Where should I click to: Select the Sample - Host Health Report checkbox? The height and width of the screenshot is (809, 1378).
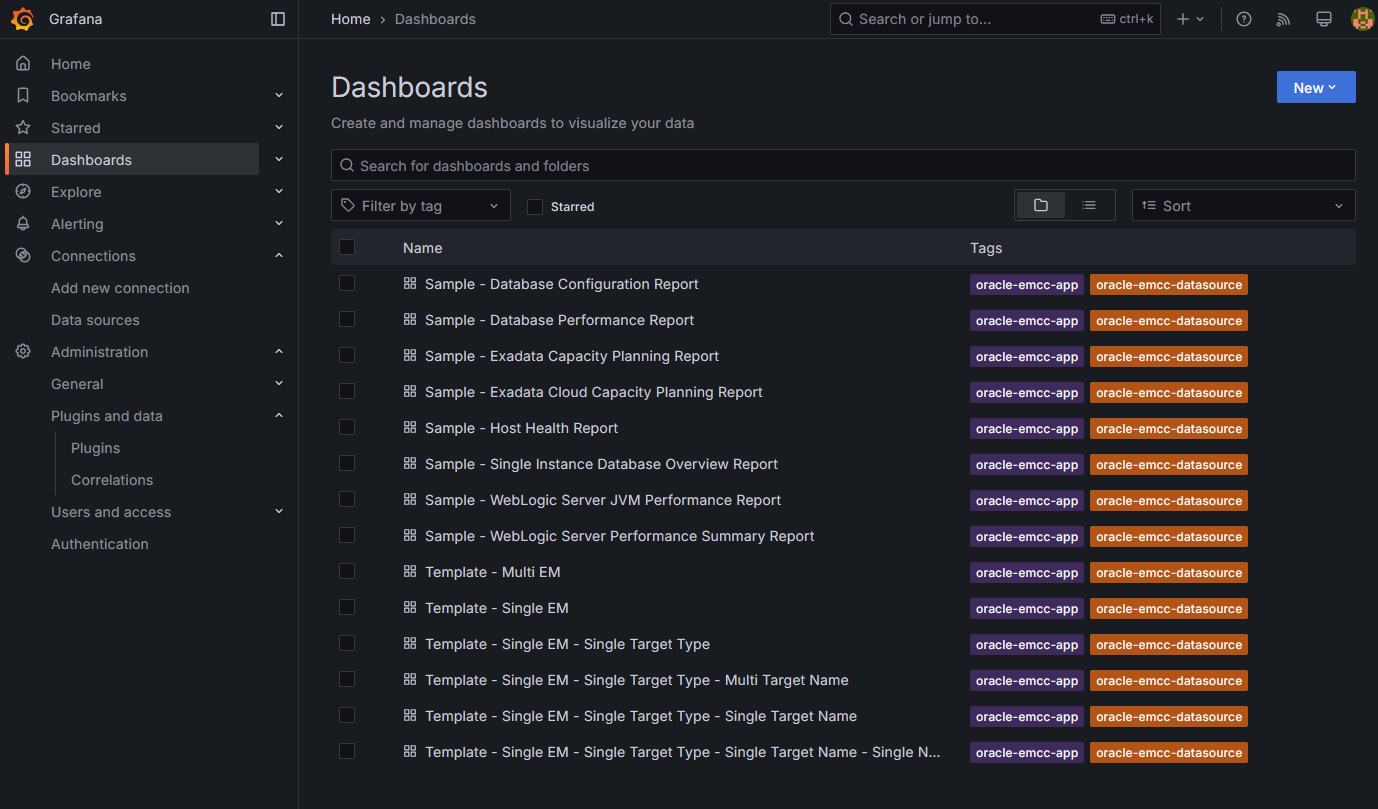(347, 427)
